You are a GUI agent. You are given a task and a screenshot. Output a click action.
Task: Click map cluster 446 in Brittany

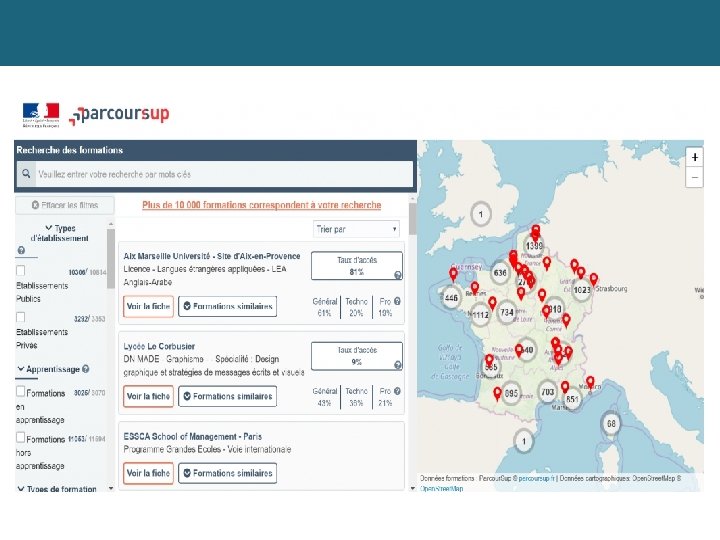pyautogui.click(x=451, y=298)
